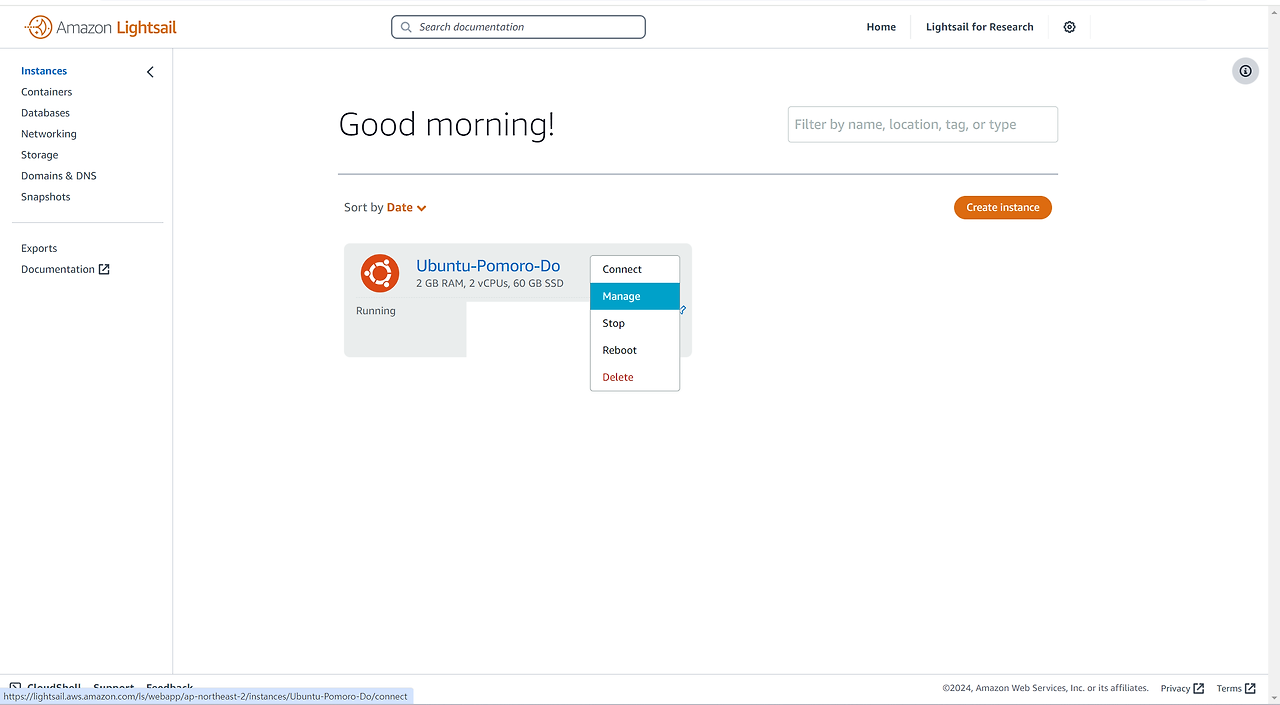
Task: Open the Privacy external link icon
Action: point(1199,688)
